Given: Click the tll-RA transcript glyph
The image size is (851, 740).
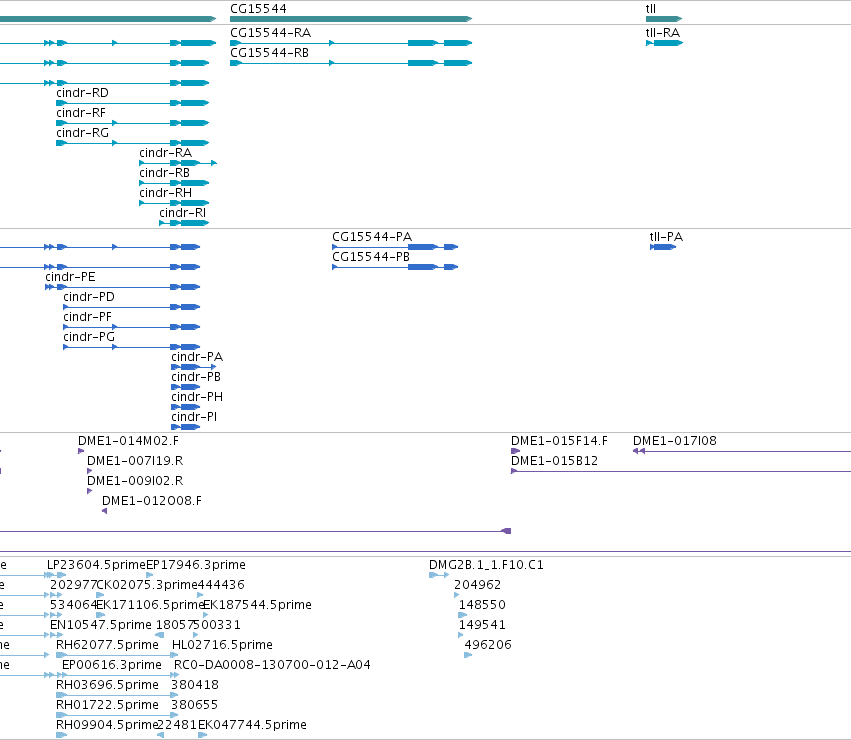Looking at the screenshot, I should tap(664, 43).
